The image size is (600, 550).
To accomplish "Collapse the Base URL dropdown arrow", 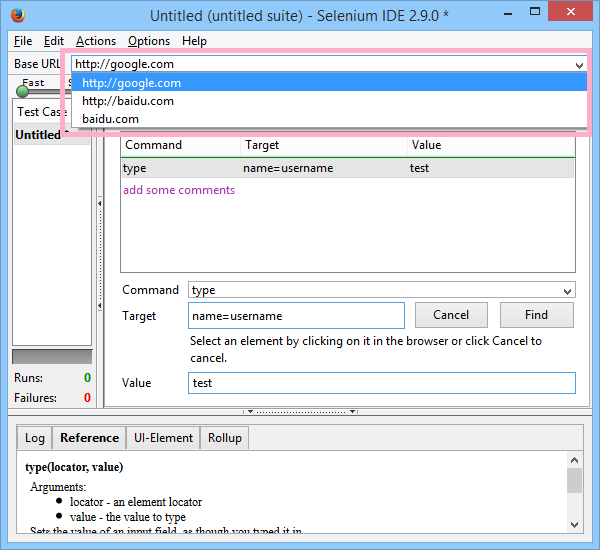I will (579, 65).
